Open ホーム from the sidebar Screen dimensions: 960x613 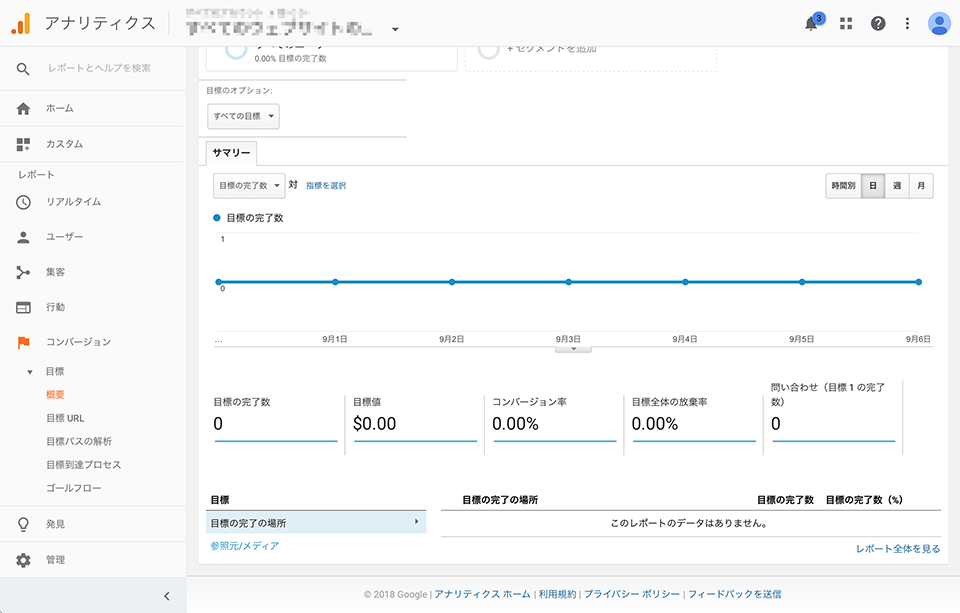[59, 108]
